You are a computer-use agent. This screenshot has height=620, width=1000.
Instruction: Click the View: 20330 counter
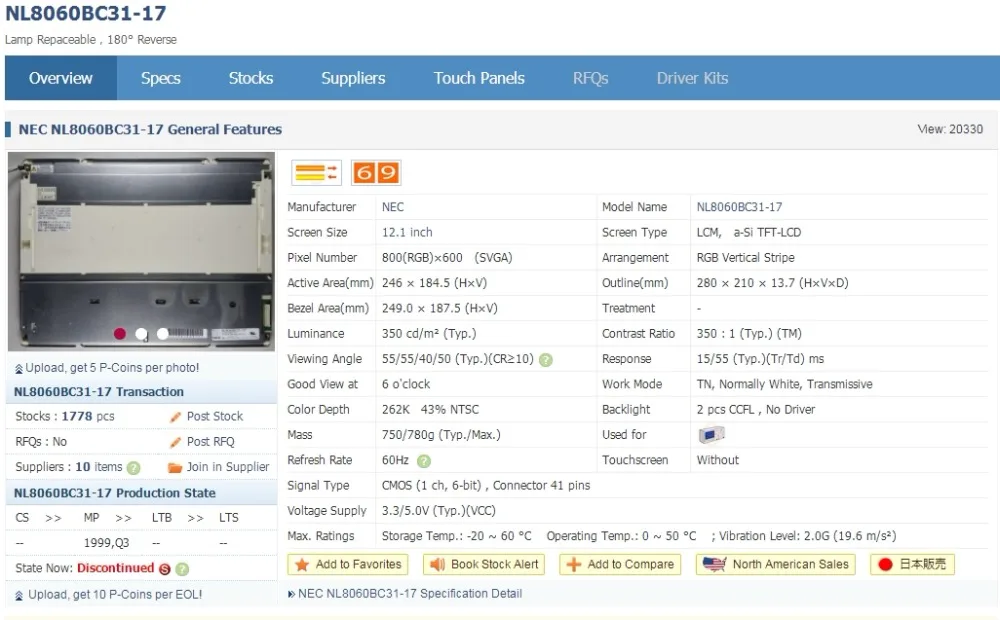950,129
